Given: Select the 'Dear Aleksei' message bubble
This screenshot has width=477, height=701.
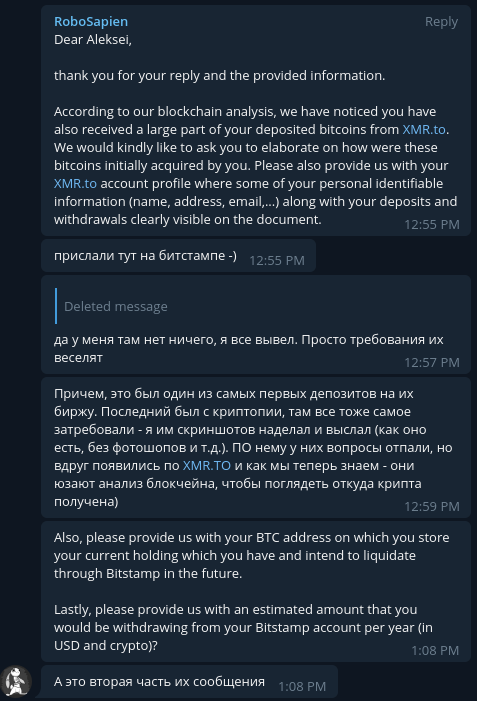Looking at the screenshot, I should click(256, 121).
